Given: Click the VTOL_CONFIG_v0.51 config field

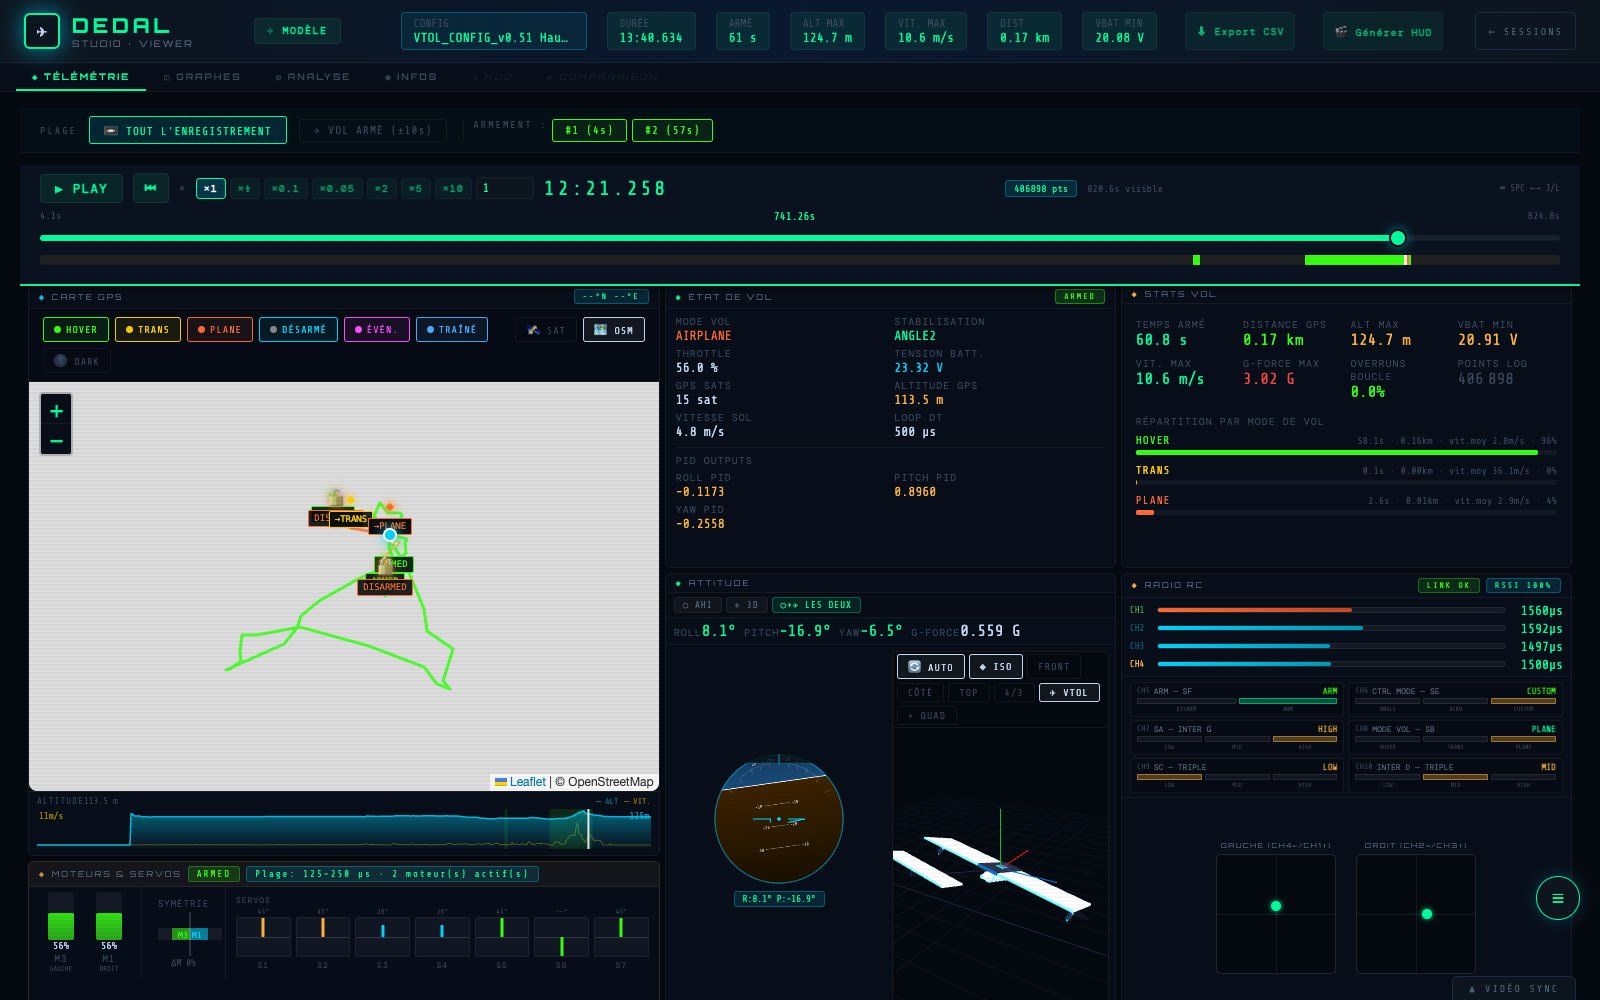Looking at the screenshot, I should click(494, 31).
